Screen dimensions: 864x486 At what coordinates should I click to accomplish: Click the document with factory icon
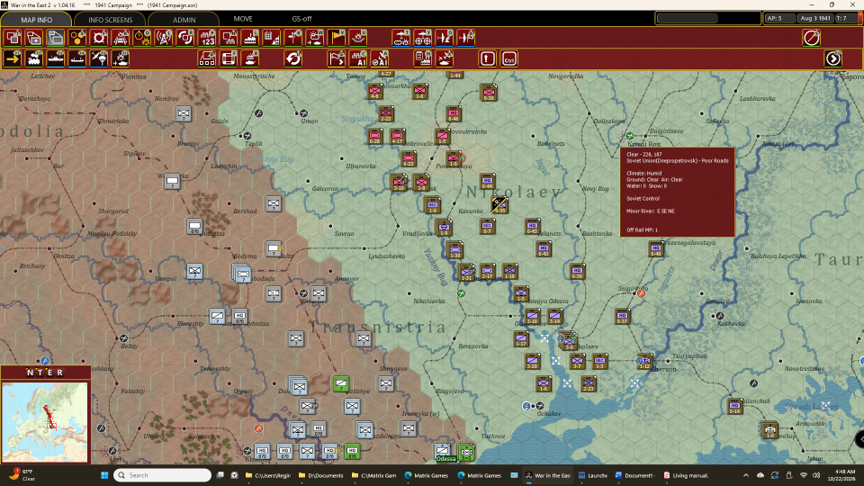pyautogui.click(x=423, y=58)
